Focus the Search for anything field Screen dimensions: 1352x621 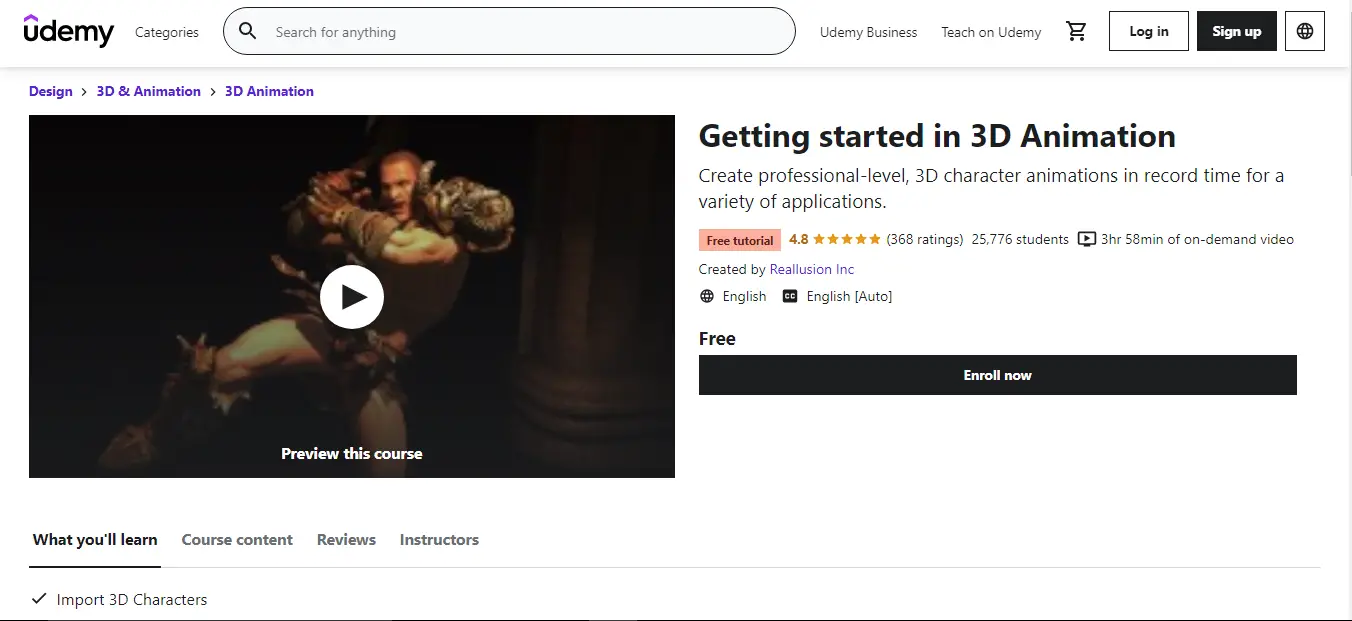pos(509,32)
